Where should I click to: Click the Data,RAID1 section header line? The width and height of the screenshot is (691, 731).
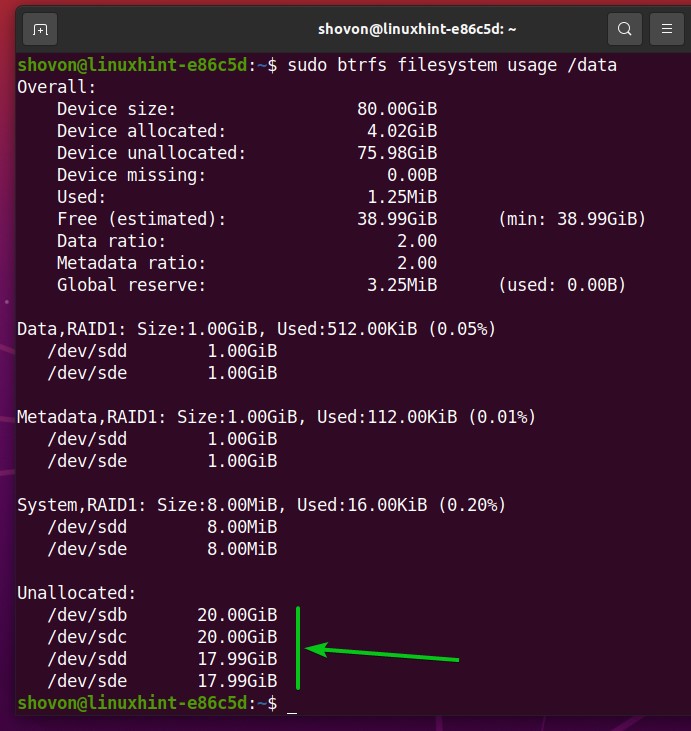(x=256, y=329)
